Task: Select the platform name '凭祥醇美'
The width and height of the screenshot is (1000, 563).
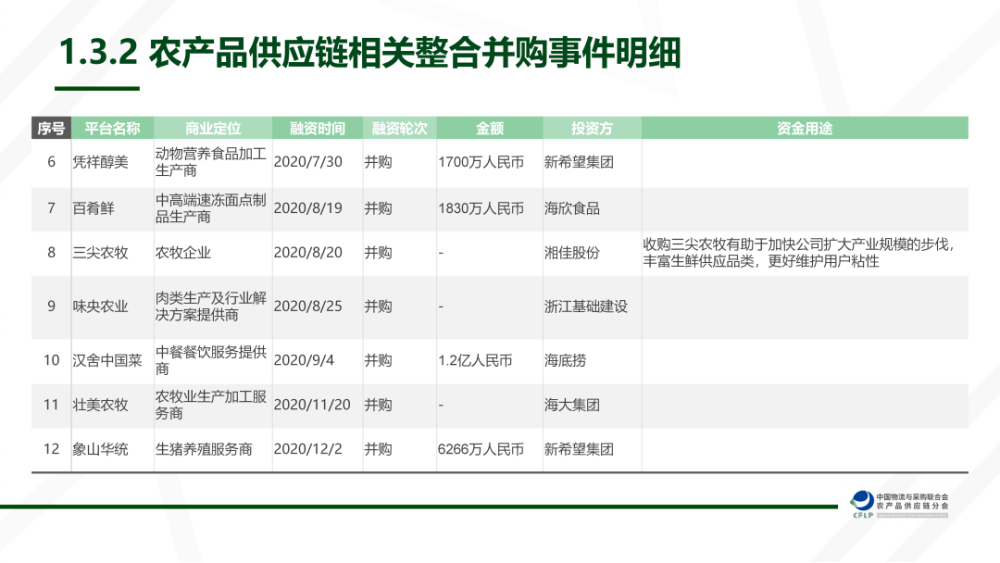Action: [100, 162]
